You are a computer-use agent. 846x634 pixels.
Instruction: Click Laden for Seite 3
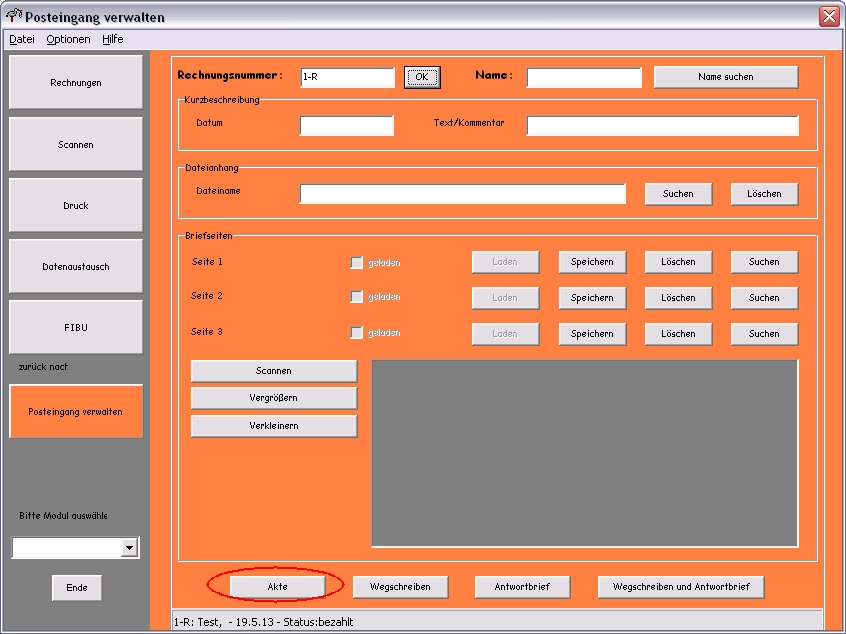[505, 334]
